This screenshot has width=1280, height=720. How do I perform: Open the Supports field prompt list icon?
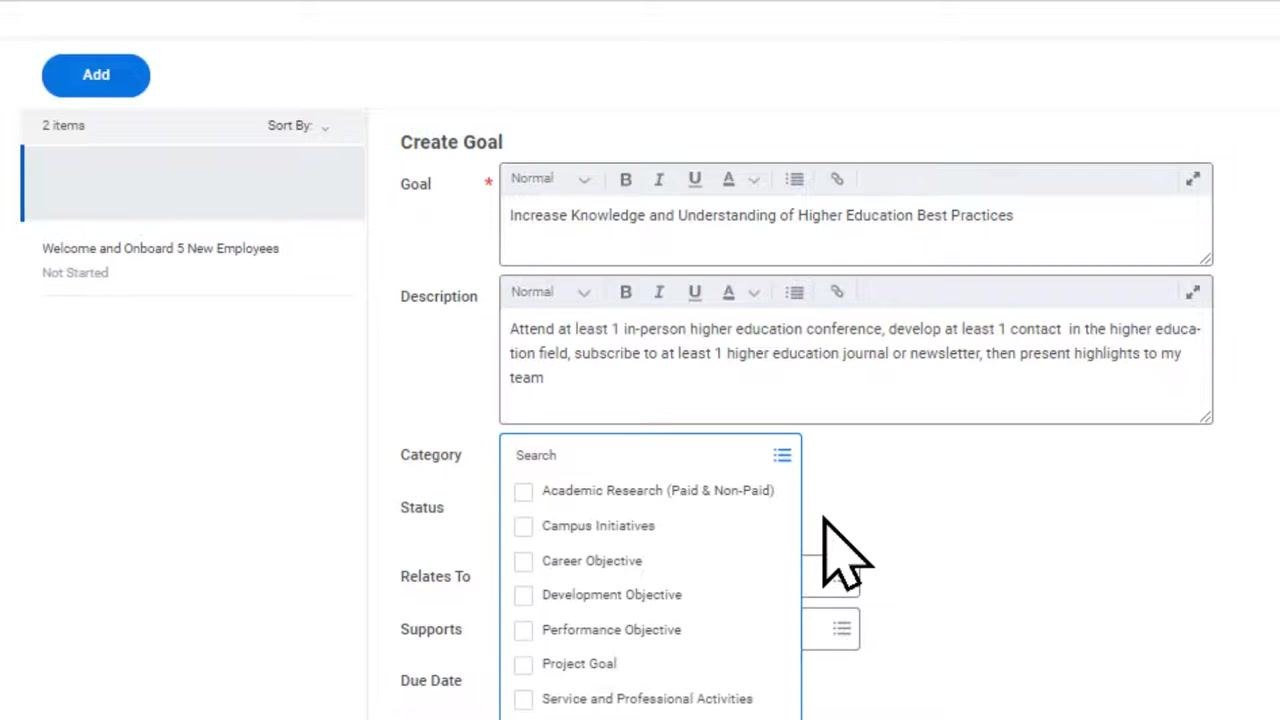point(842,629)
